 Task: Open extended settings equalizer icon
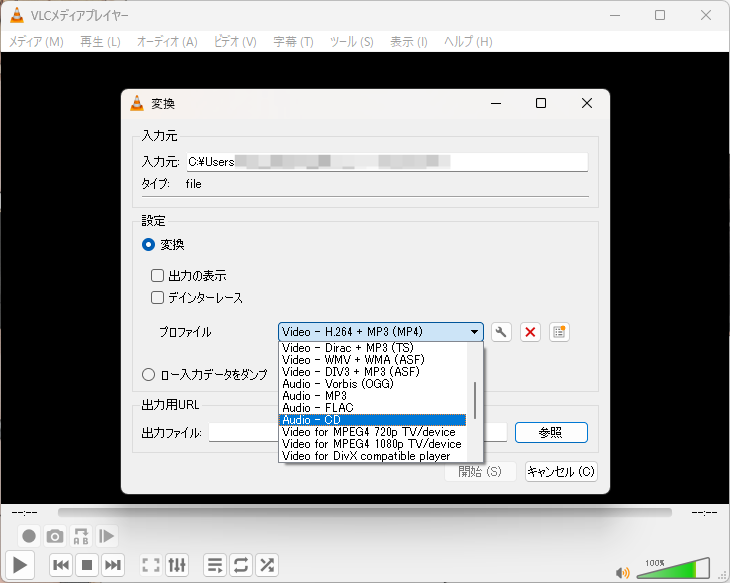pyautogui.click(x=177, y=565)
